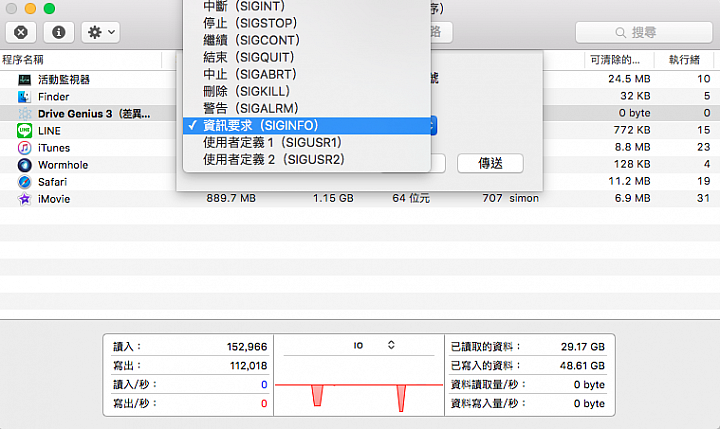Select checked 資訊要求 (SIGINFO) entry
The height and width of the screenshot is (429, 720).
point(306,125)
